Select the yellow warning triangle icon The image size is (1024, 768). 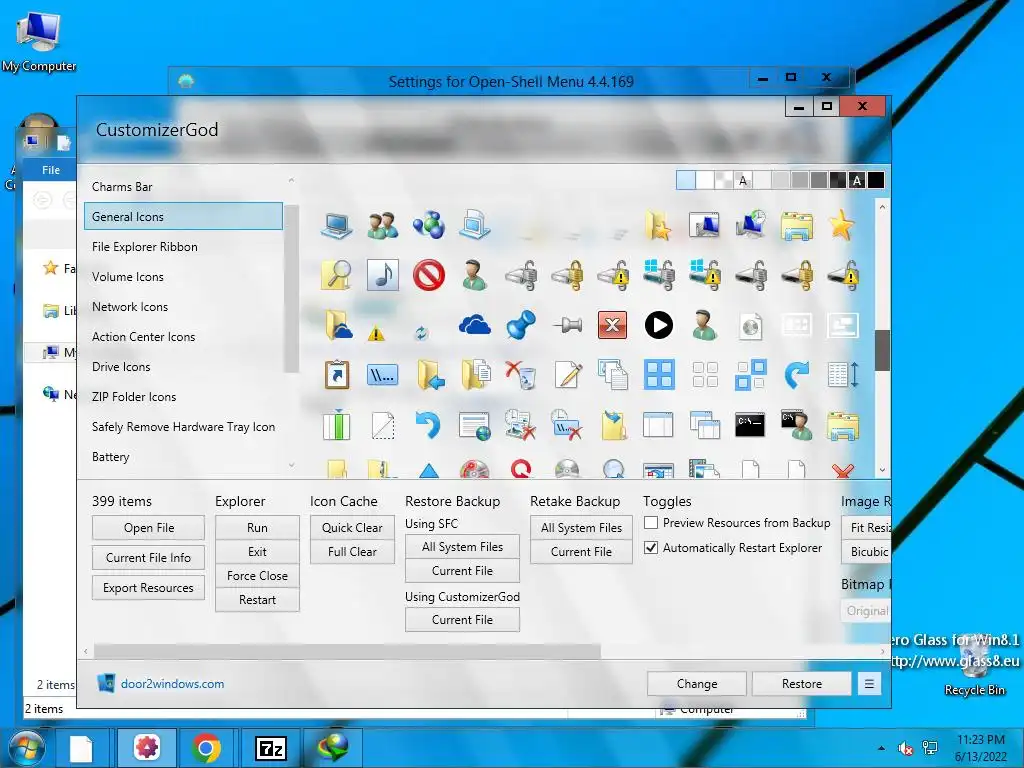click(376, 334)
